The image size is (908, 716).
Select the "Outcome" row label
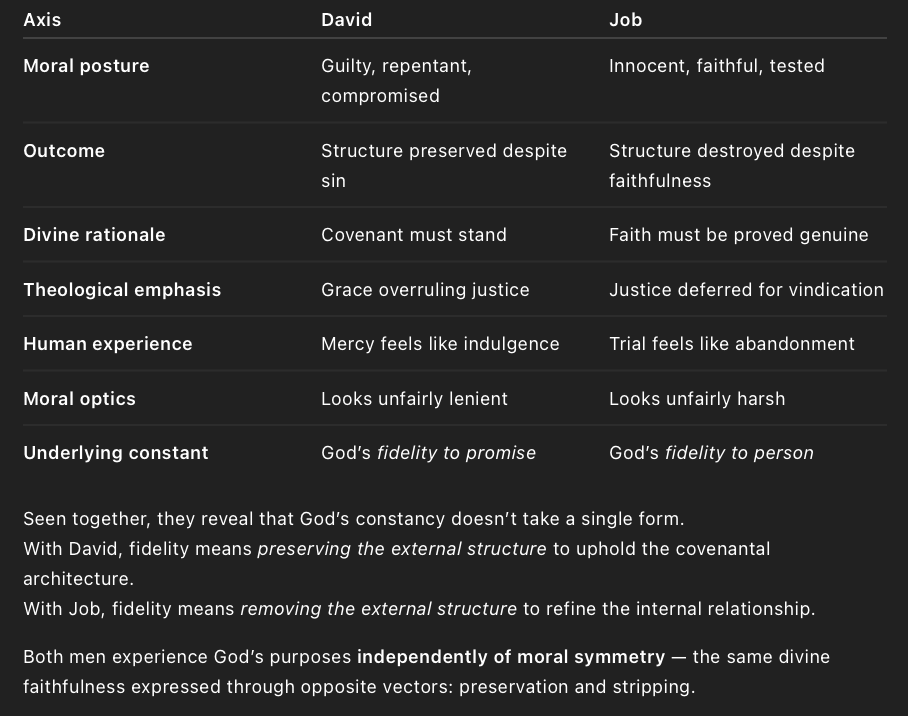click(64, 151)
